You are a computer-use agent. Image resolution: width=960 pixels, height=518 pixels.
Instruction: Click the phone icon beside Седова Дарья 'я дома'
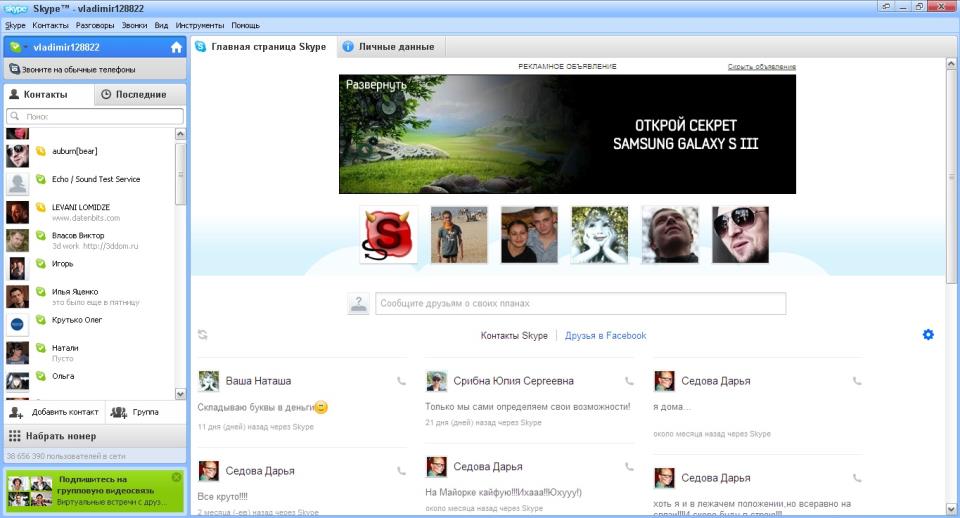pos(857,381)
